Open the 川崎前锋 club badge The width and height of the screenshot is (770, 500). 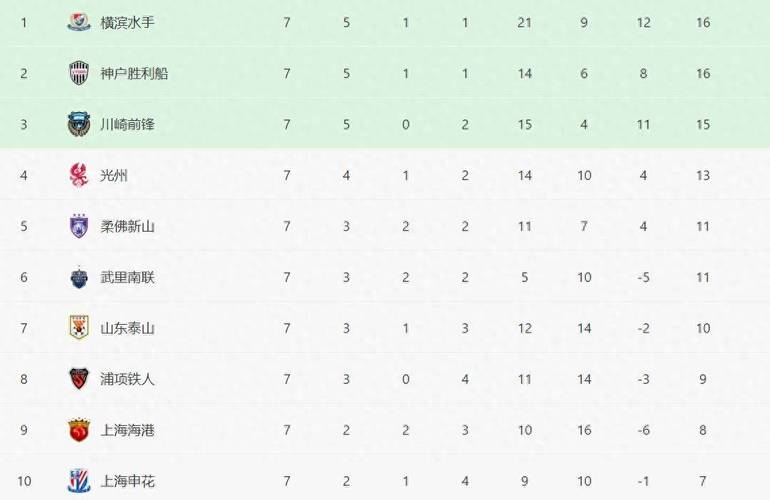79,124
